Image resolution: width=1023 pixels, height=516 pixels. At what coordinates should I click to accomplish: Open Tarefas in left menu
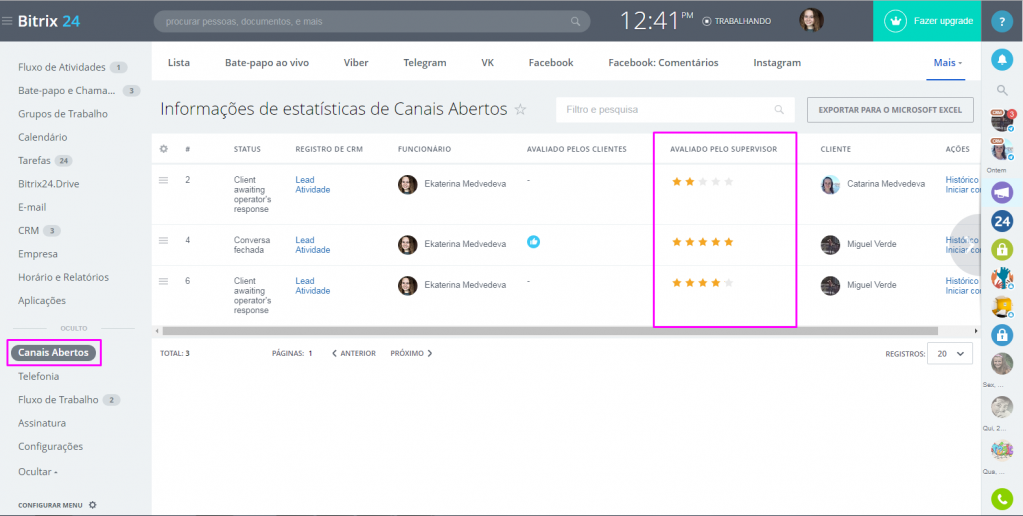pos(34,160)
